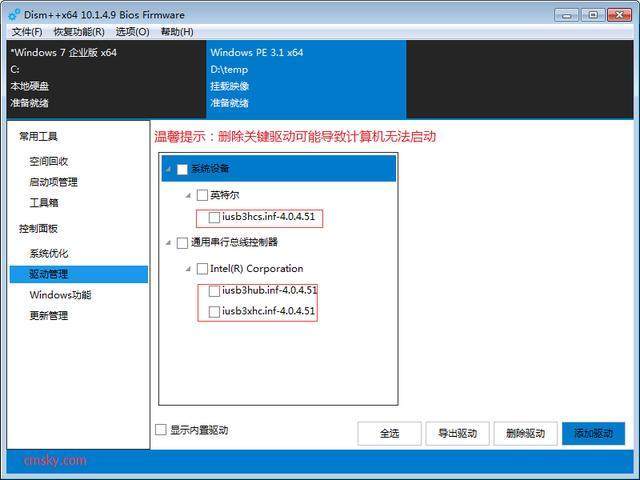Image resolution: width=640 pixels, height=480 pixels.
Task: Collapse the 英特尔 vendor node
Action: tap(187, 195)
